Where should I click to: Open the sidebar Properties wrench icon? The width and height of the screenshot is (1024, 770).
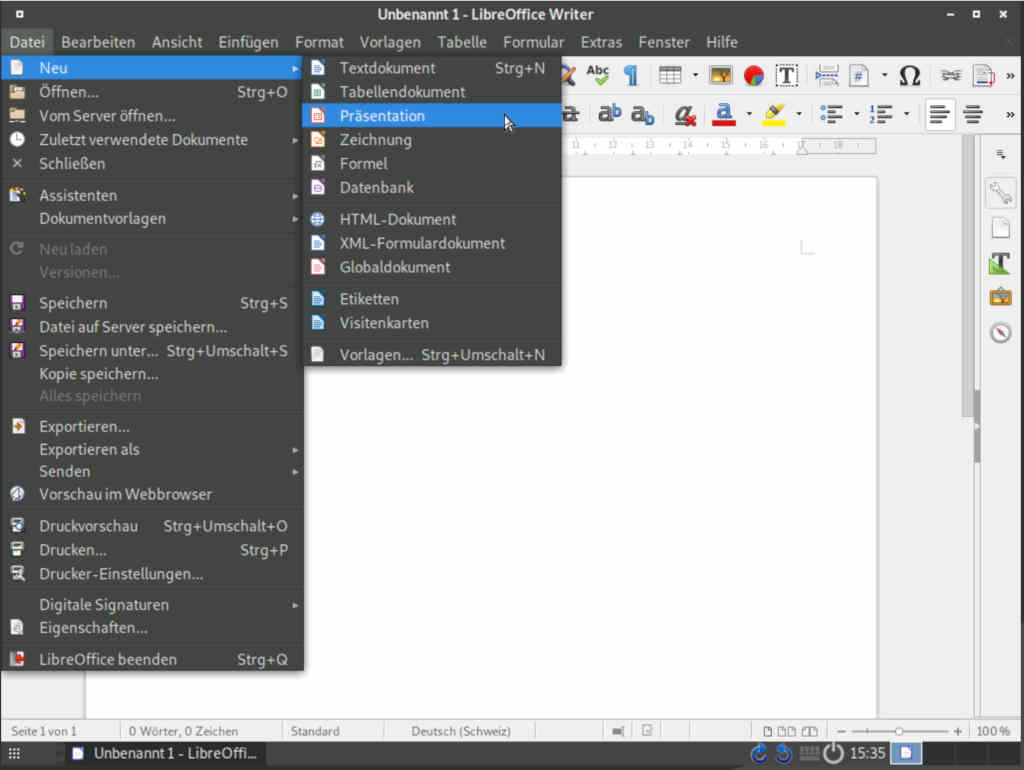coord(1000,193)
